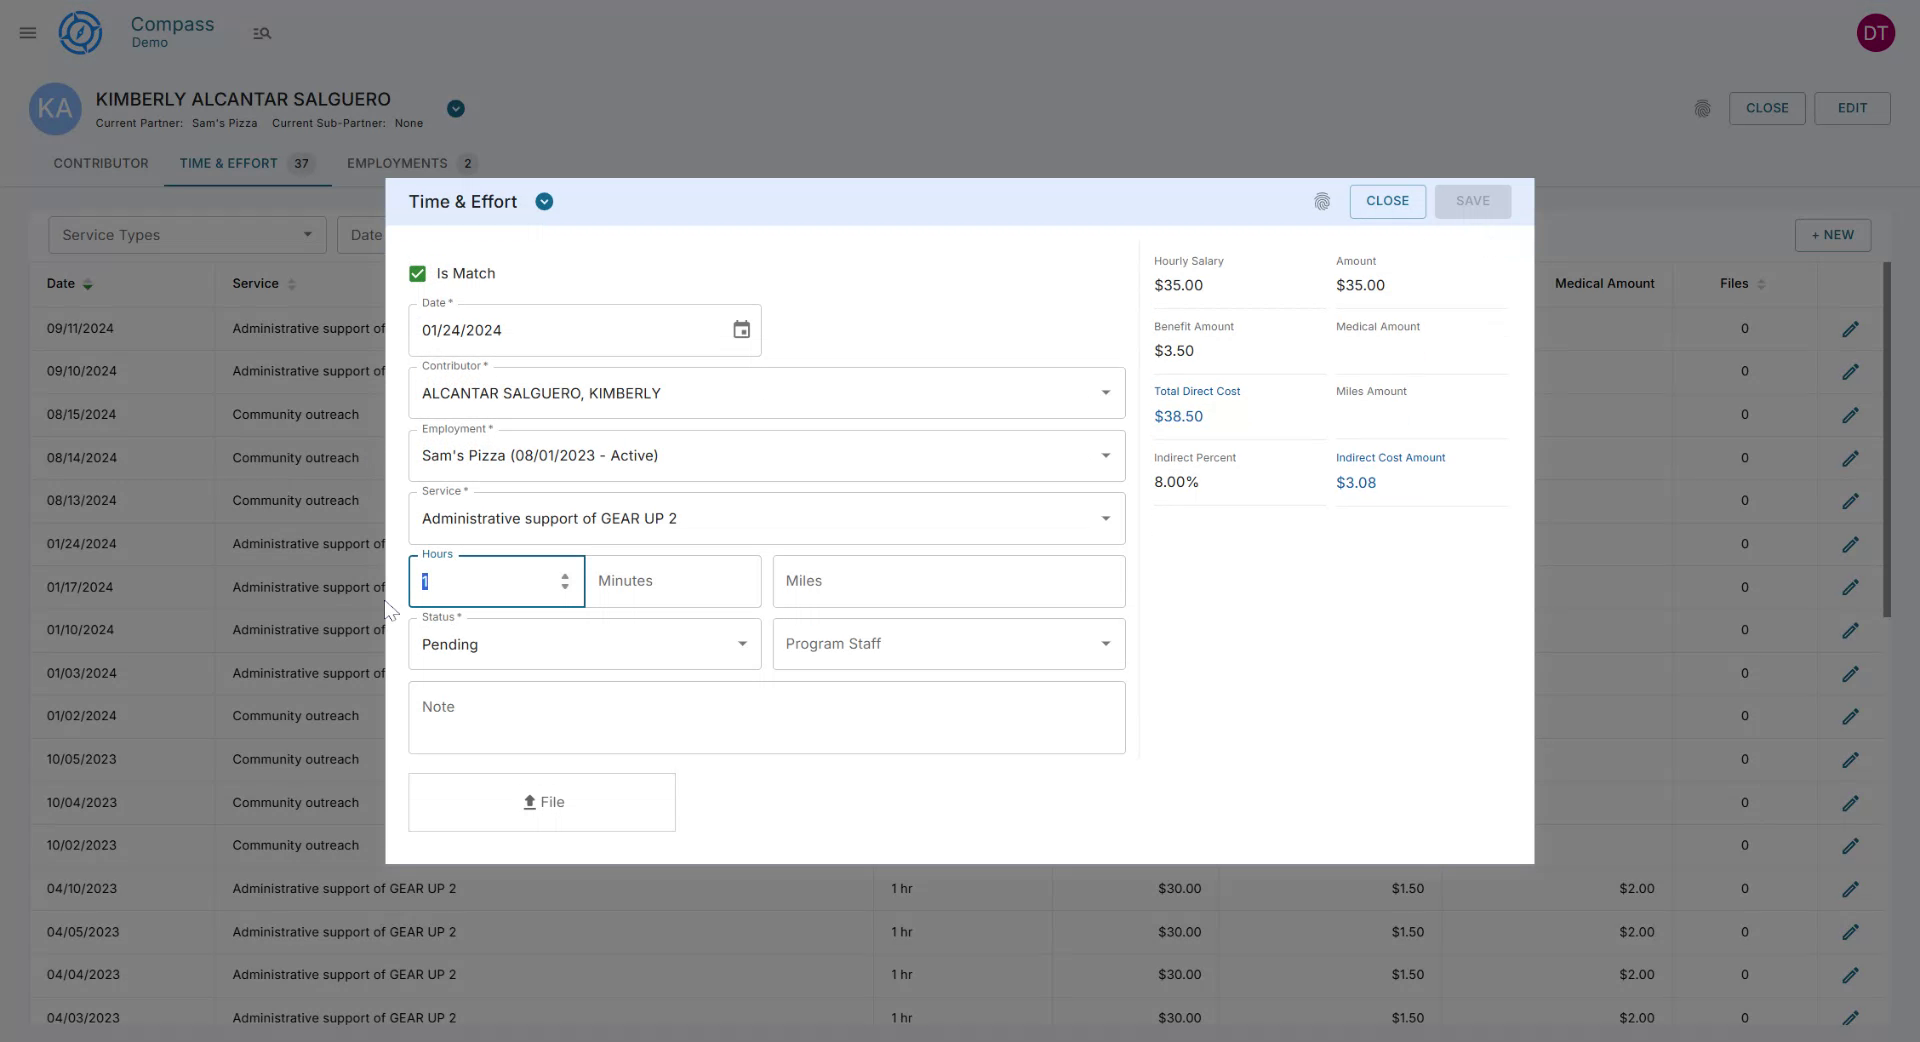Open the navigation hamburger menu

[x=27, y=32]
